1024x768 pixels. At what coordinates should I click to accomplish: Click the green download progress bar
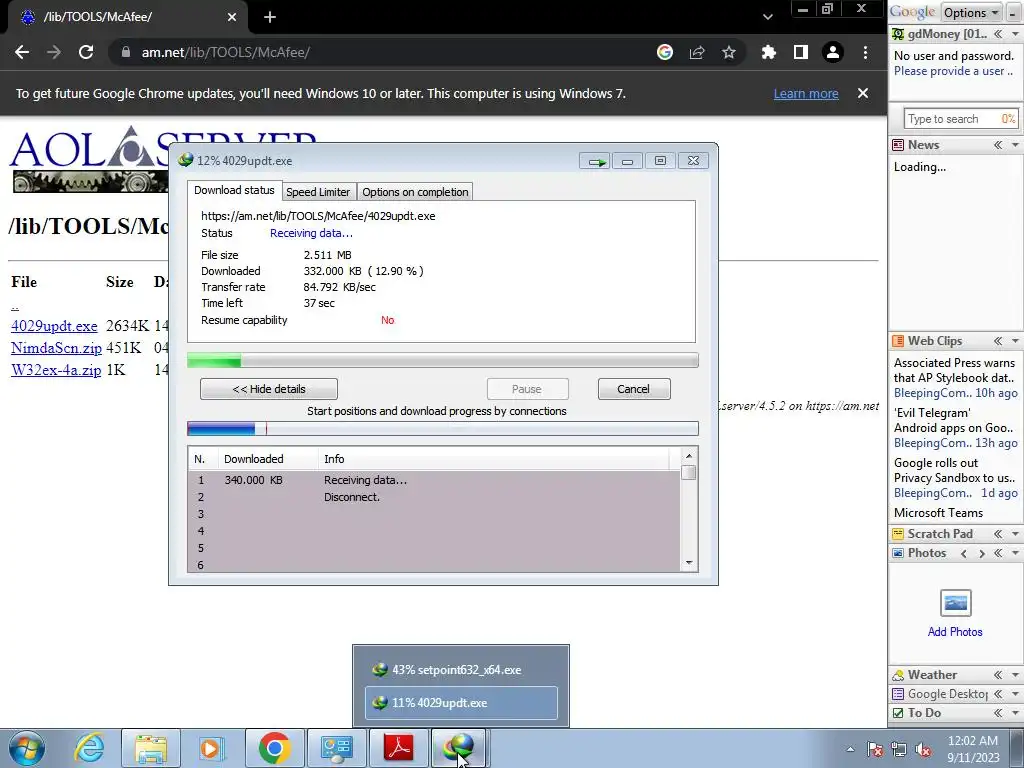click(x=443, y=360)
